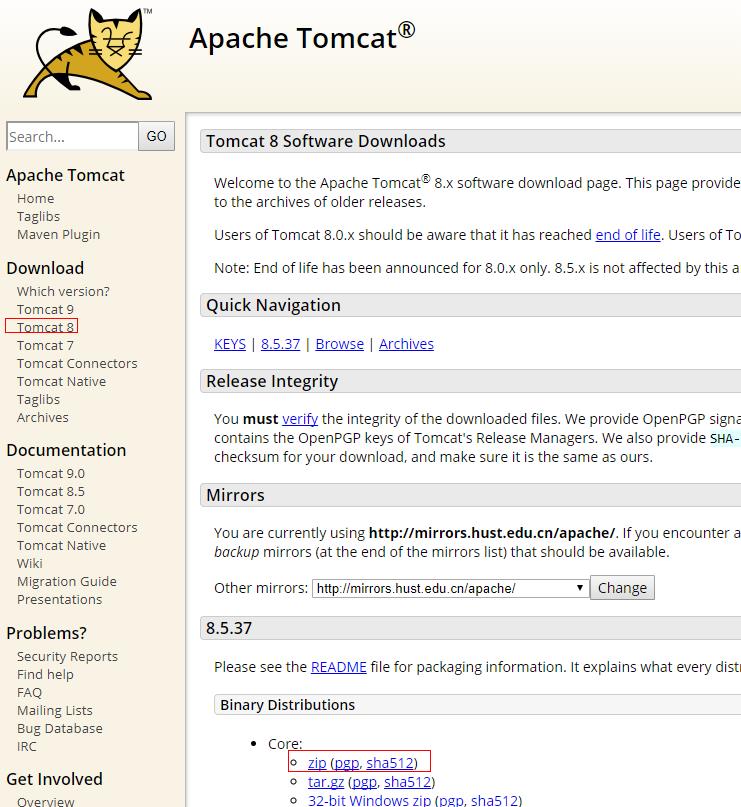
Task: Open the Archives download section
Action: (x=42, y=417)
